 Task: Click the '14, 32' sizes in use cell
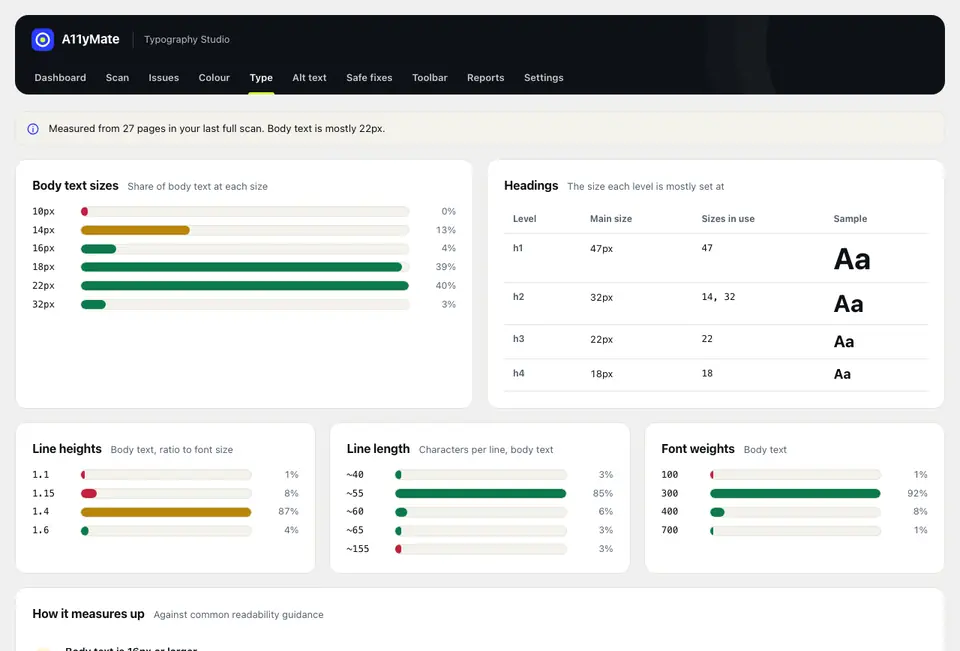point(718,297)
